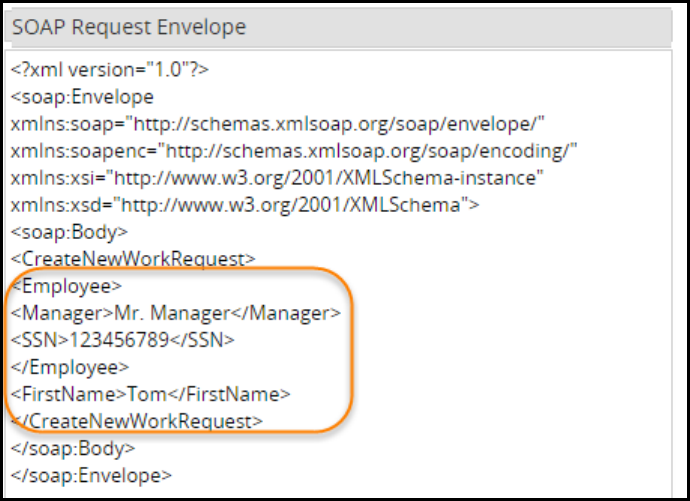Image resolution: width=690 pixels, height=501 pixels.
Task: Click the xml version declaration line
Action: click(109, 71)
